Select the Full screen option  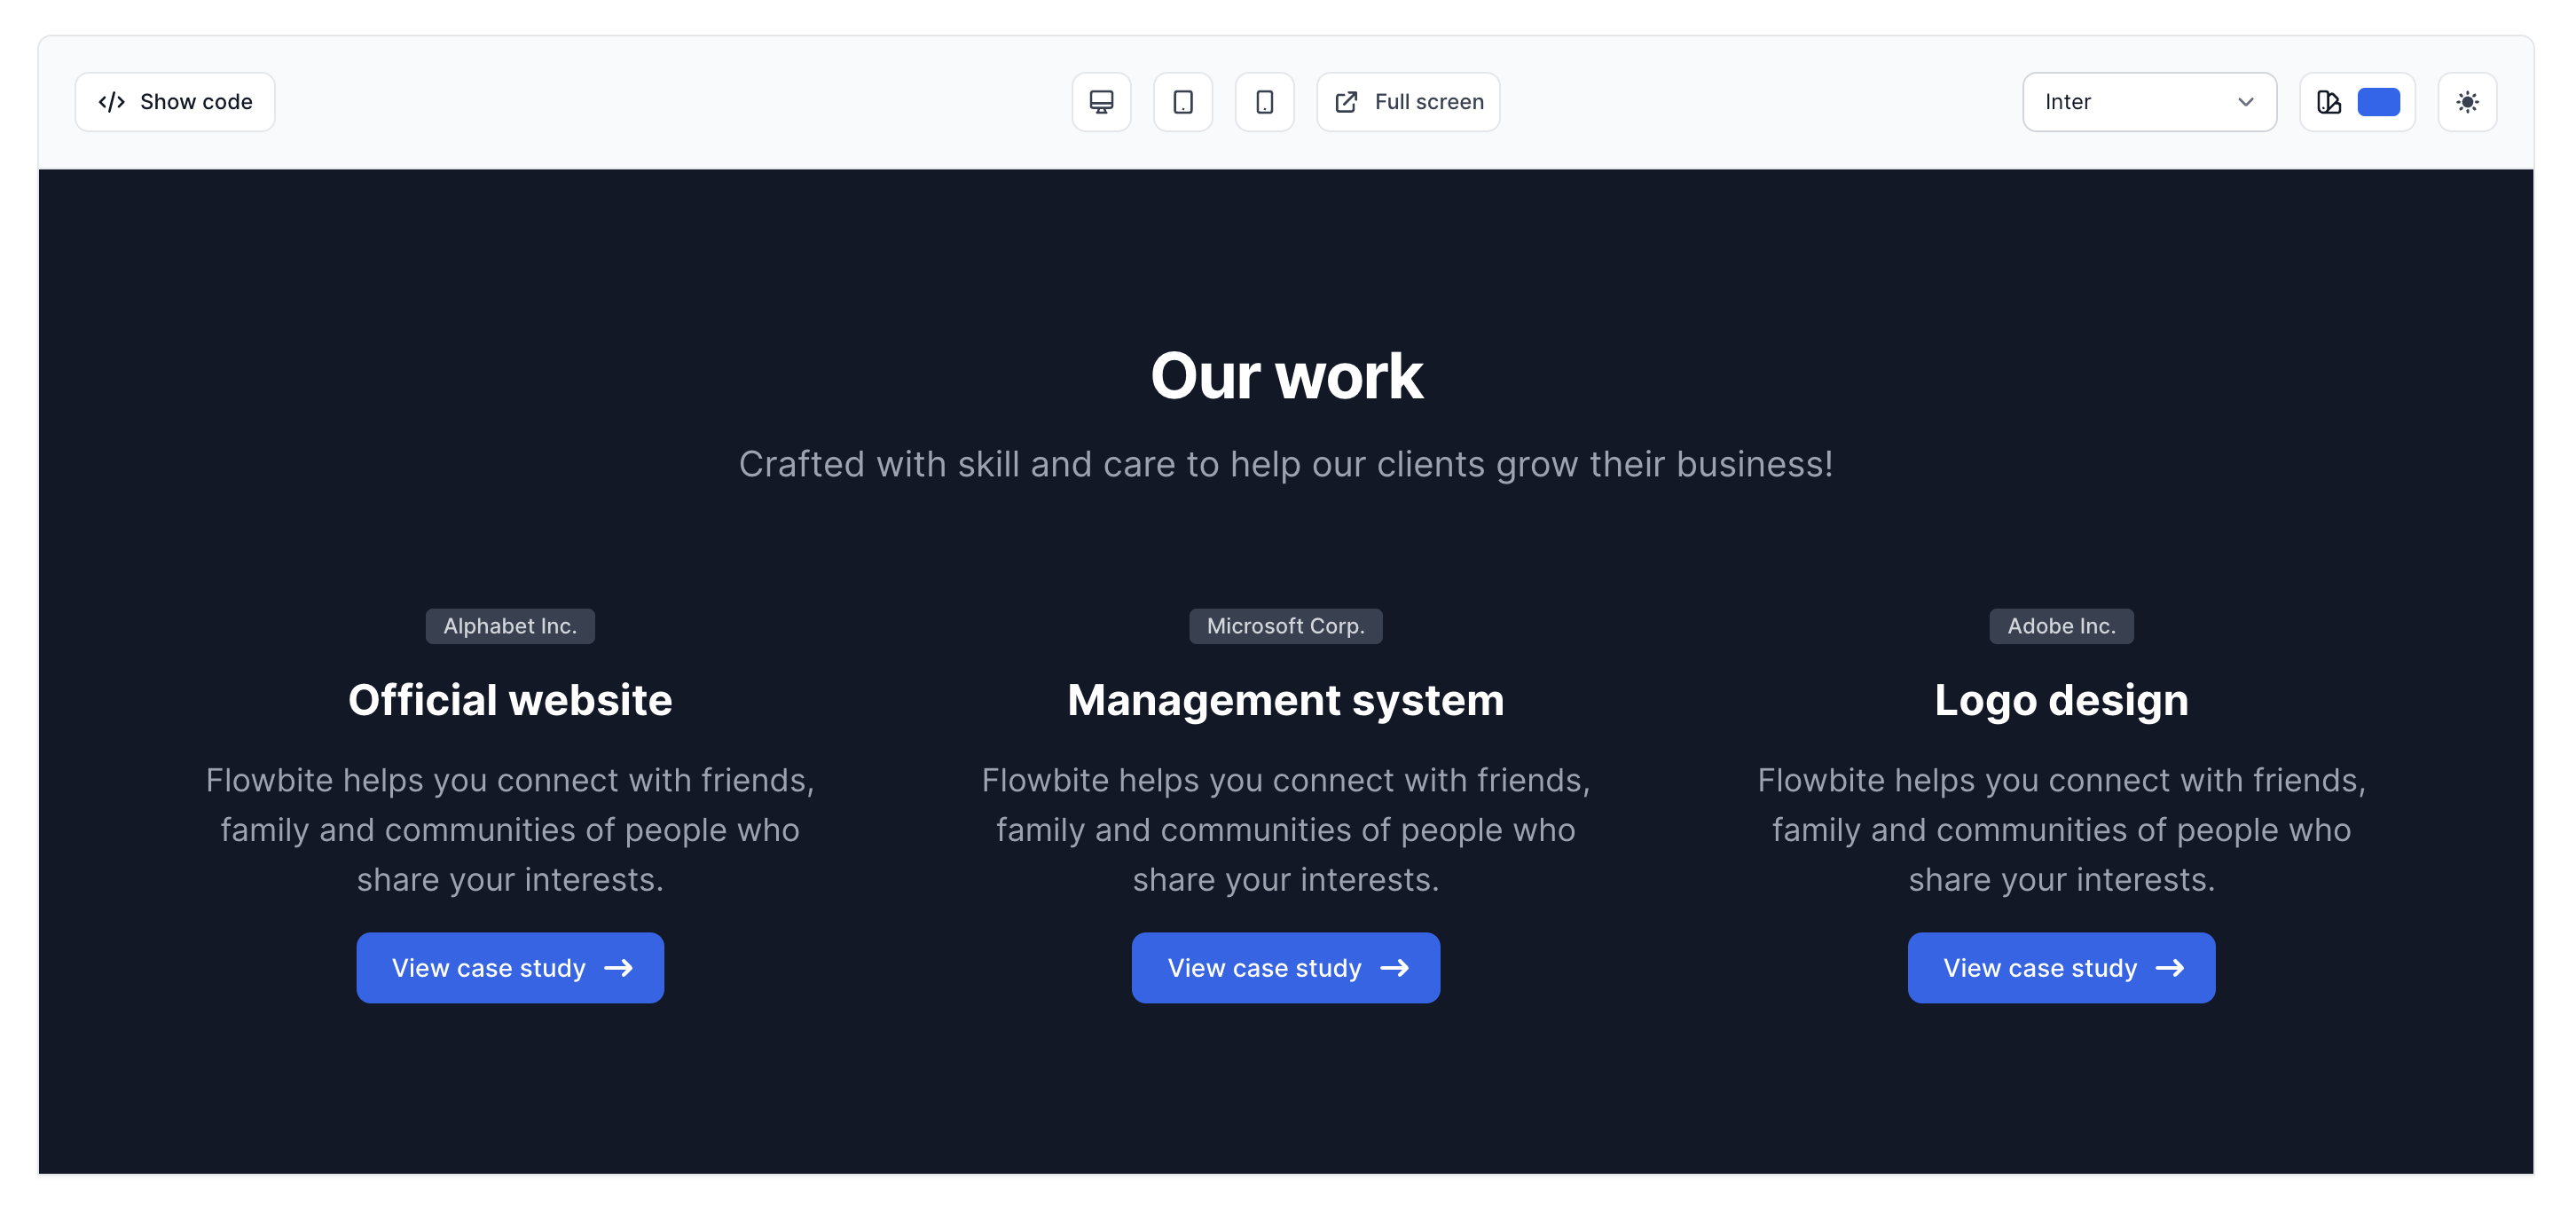click(x=1408, y=102)
